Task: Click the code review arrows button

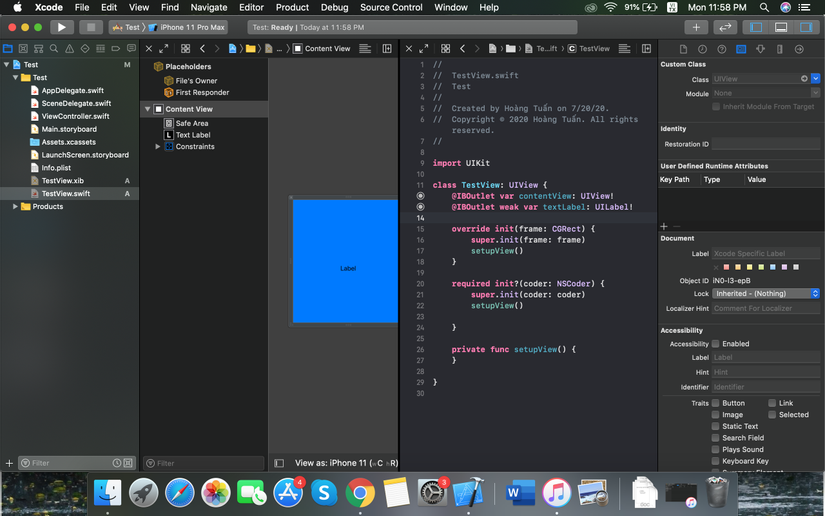Action: [726, 27]
